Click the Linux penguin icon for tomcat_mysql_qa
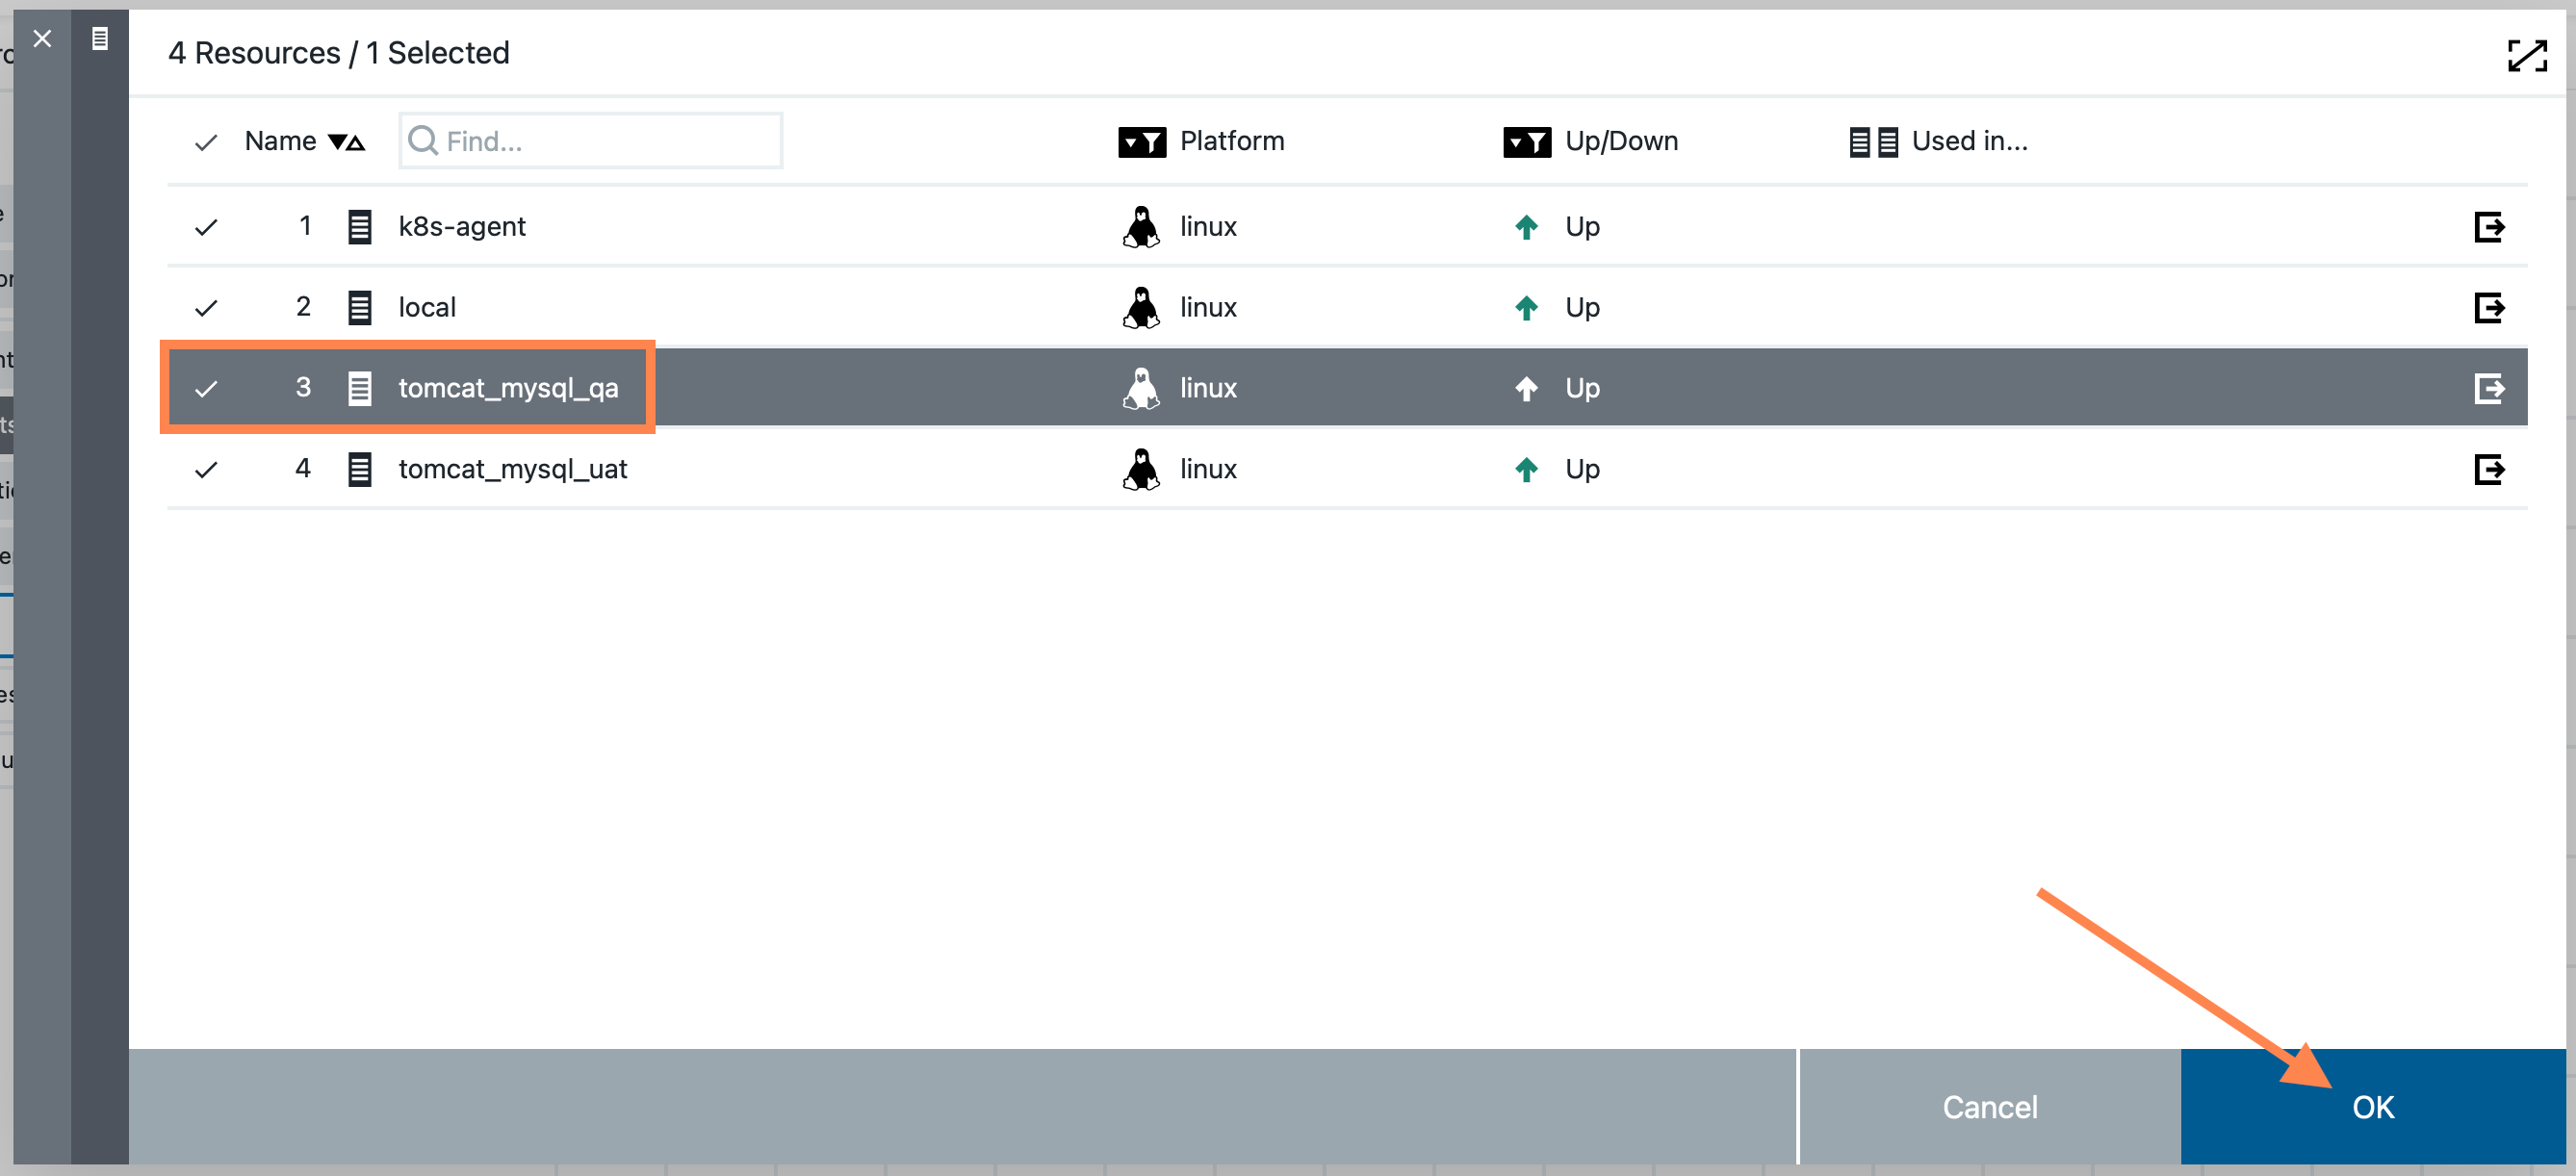Image resolution: width=2576 pixels, height=1176 pixels. [1141, 388]
